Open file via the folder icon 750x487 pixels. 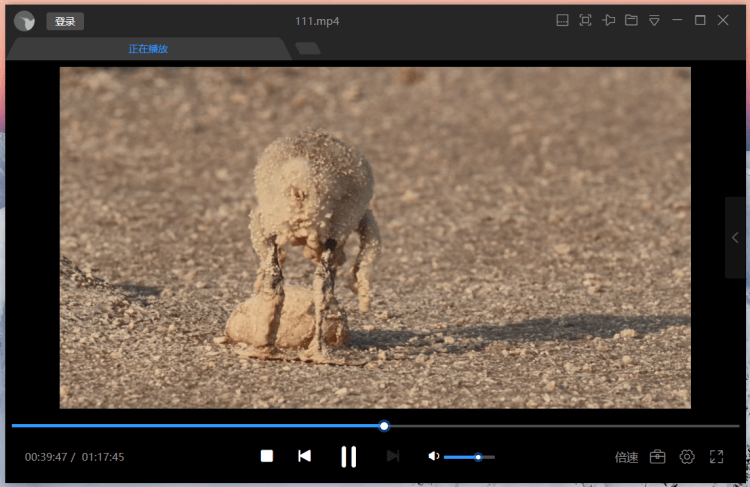coord(631,20)
